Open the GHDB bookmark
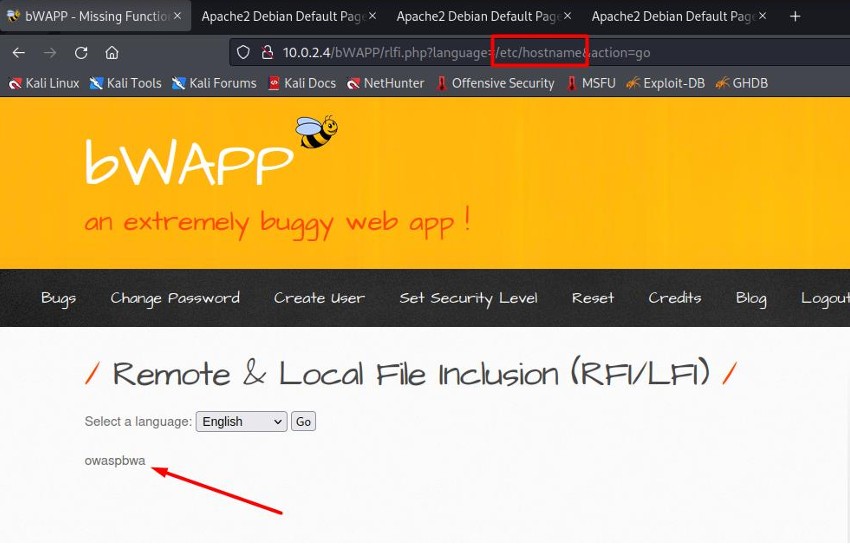 pos(741,83)
